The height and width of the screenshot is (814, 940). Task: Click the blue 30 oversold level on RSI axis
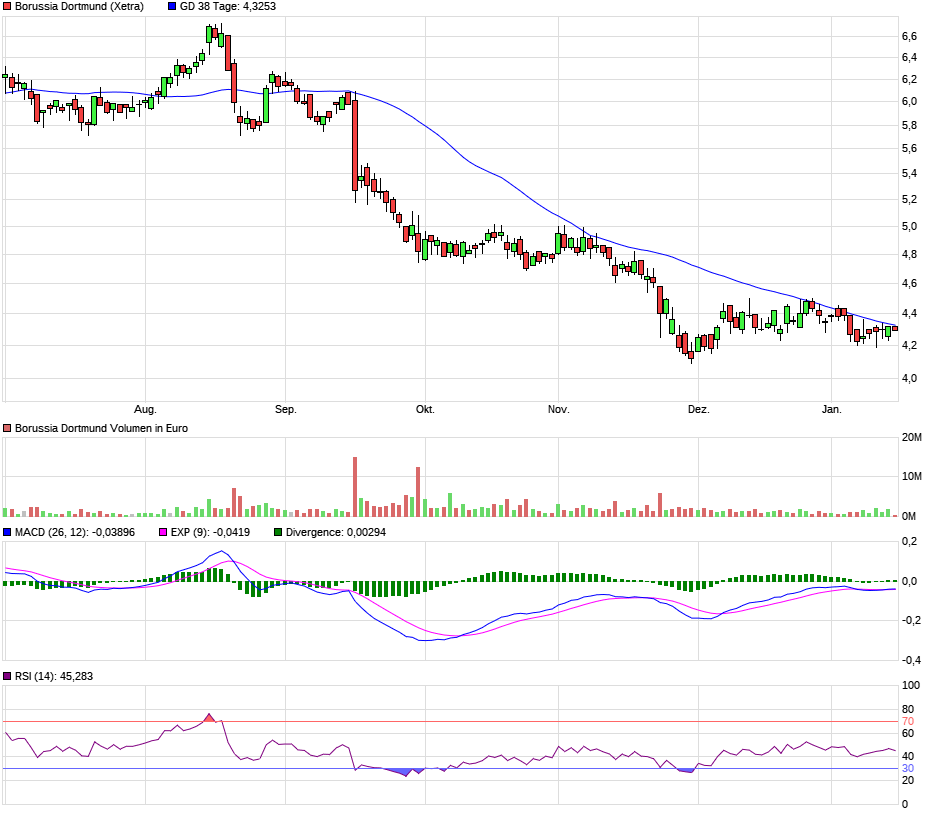(908, 769)
